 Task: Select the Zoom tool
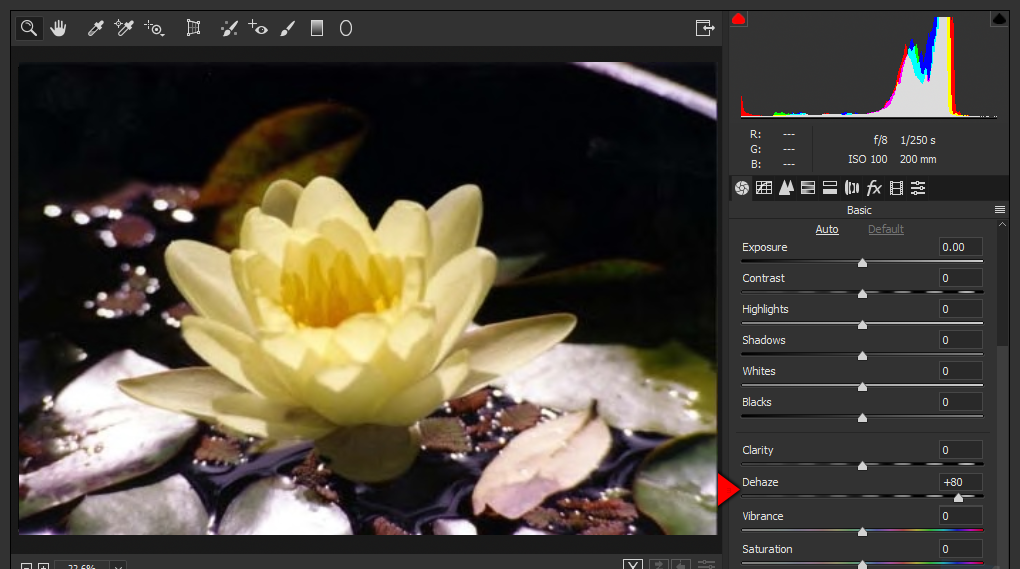tap(30, 28)
